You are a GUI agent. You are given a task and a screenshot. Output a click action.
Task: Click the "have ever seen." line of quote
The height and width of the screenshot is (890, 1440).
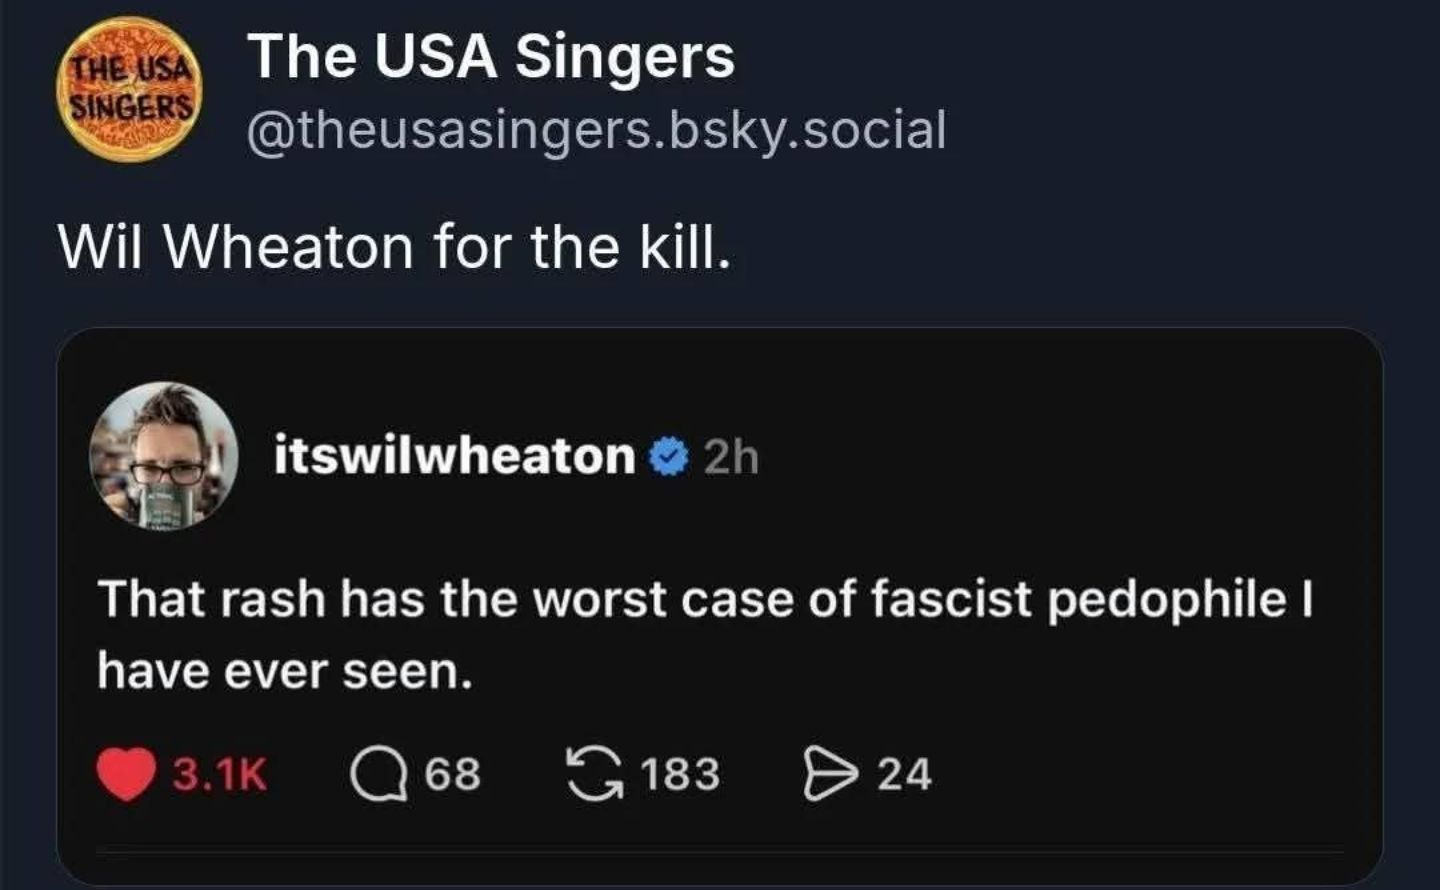click(284, 671)
